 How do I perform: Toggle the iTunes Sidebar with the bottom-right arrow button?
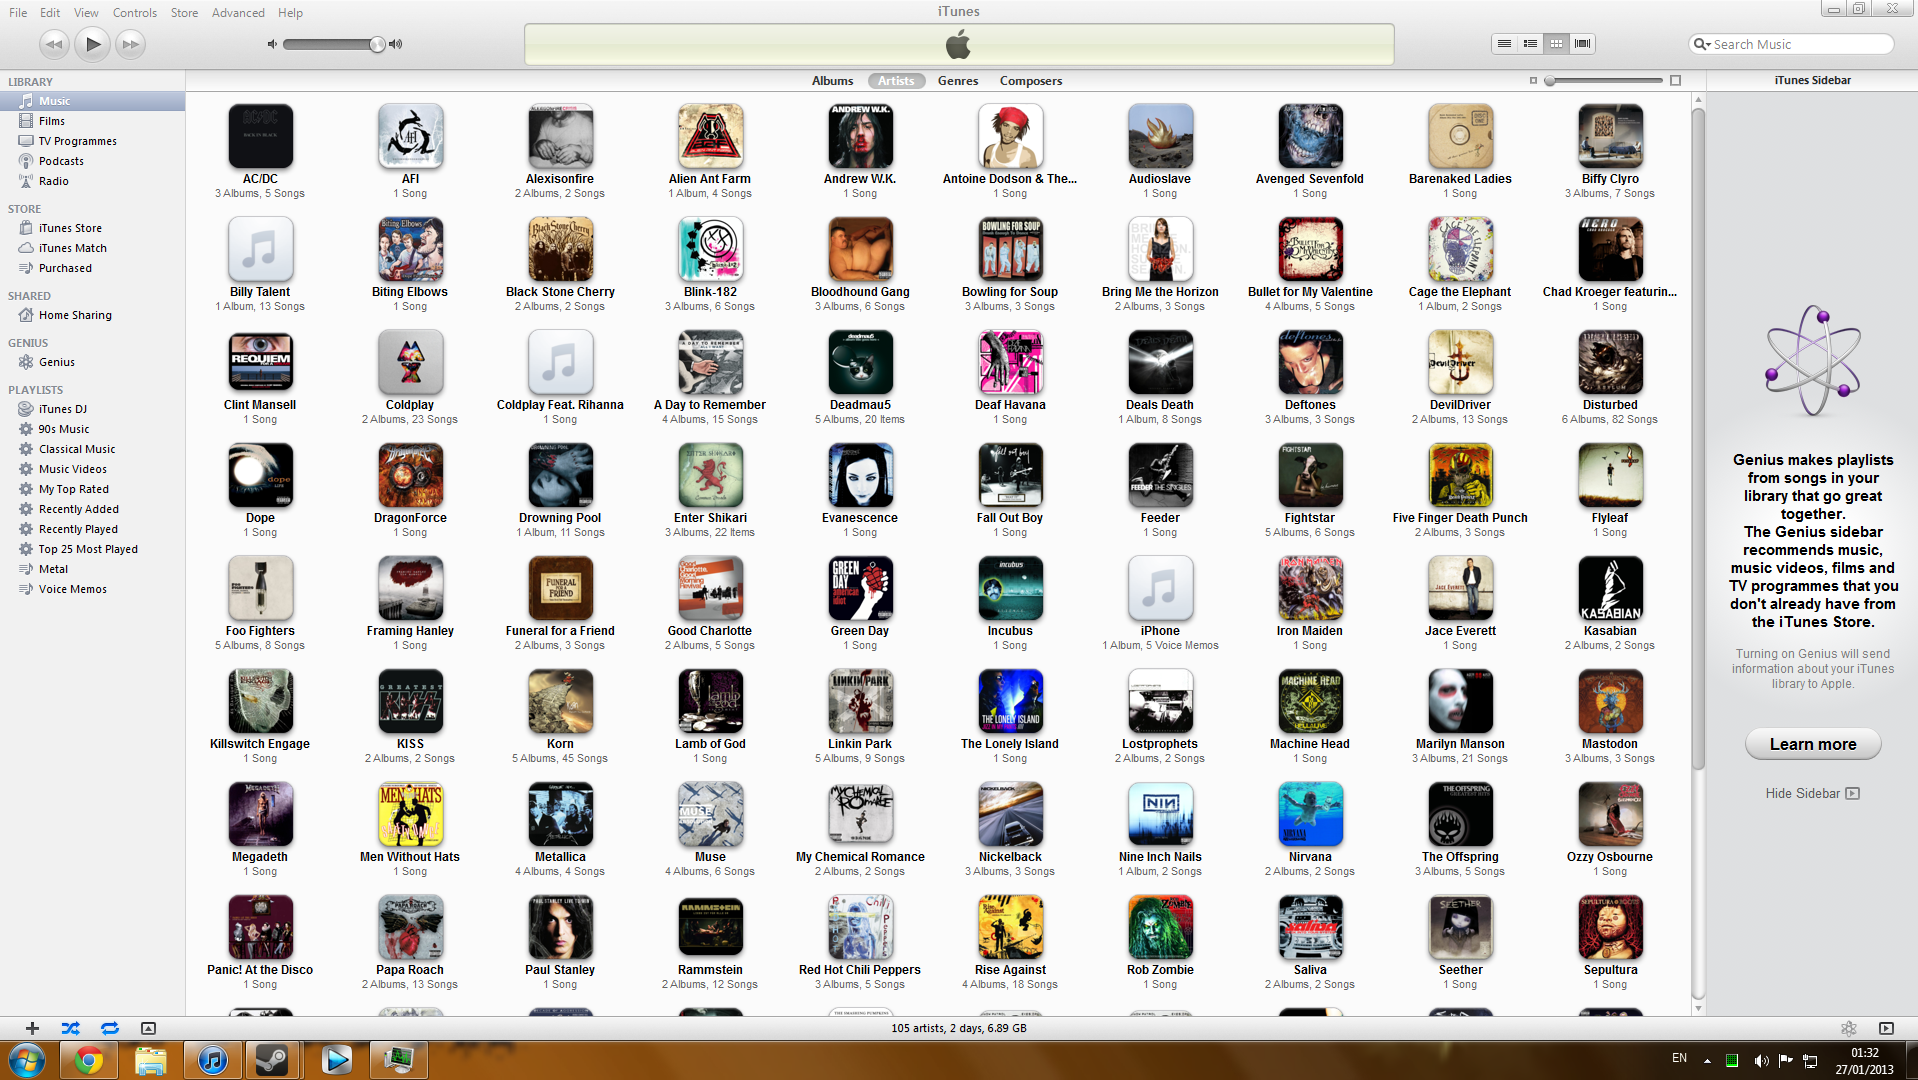pos(1886,1028)
